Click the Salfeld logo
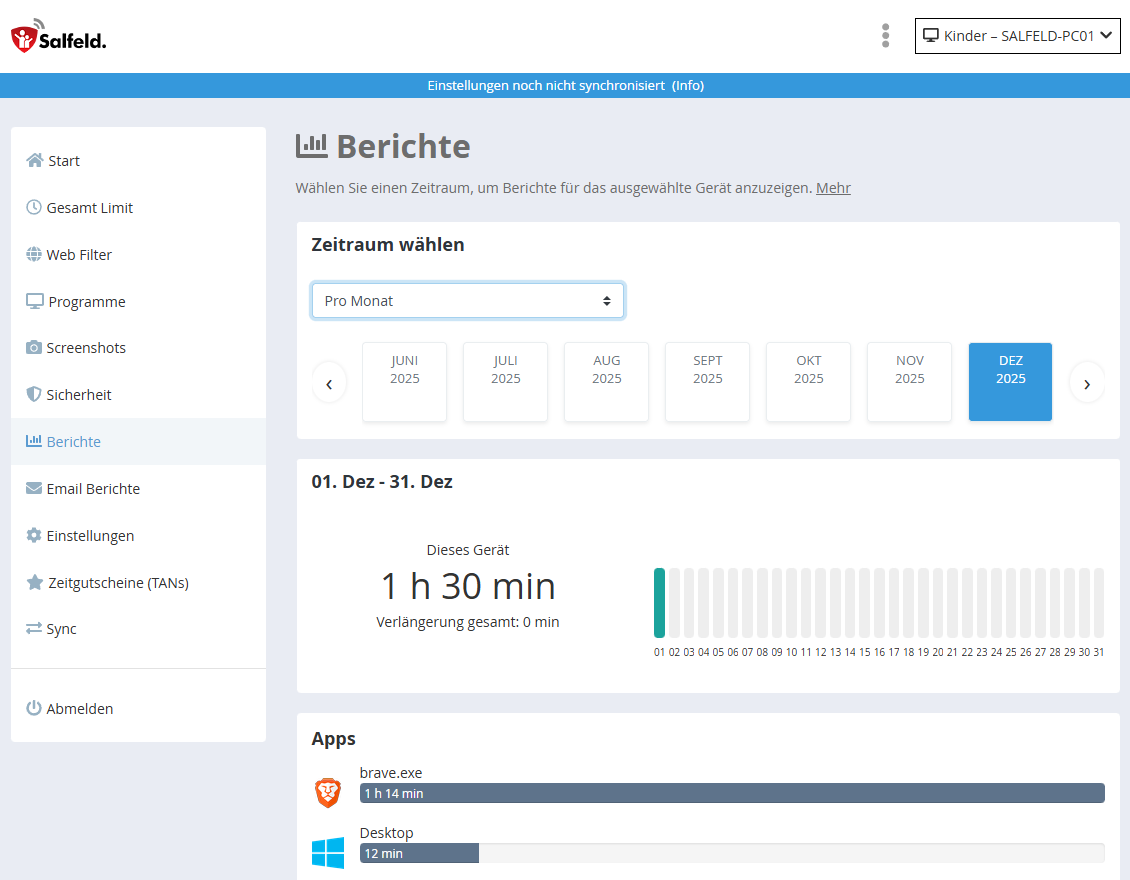 (x=58, y=36)
